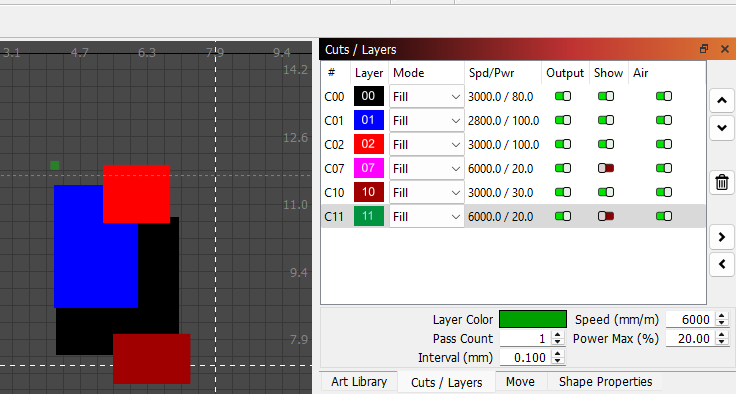
Task: Click the green Layer Color swatch
Action: pos(533,319)
